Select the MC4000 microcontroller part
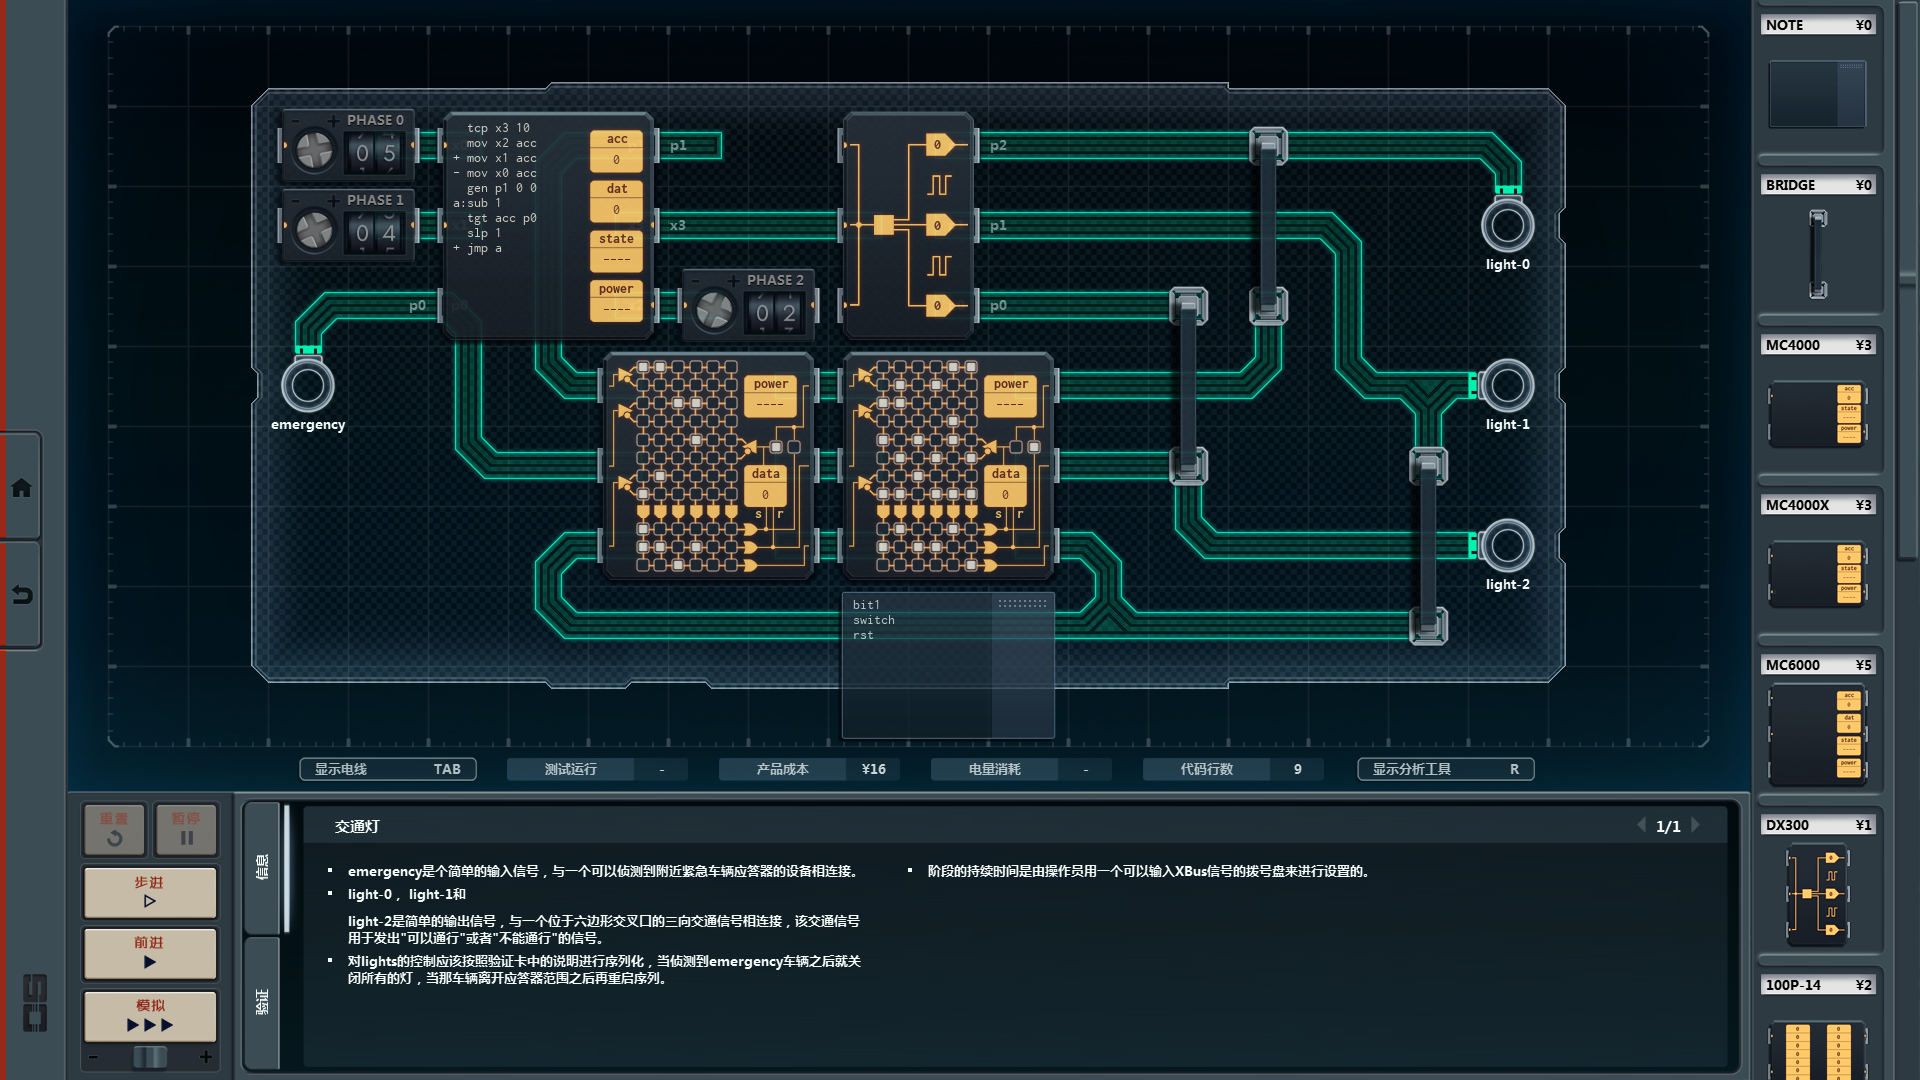The height and width of the screenshot is (1080, 1920). 1817,413
